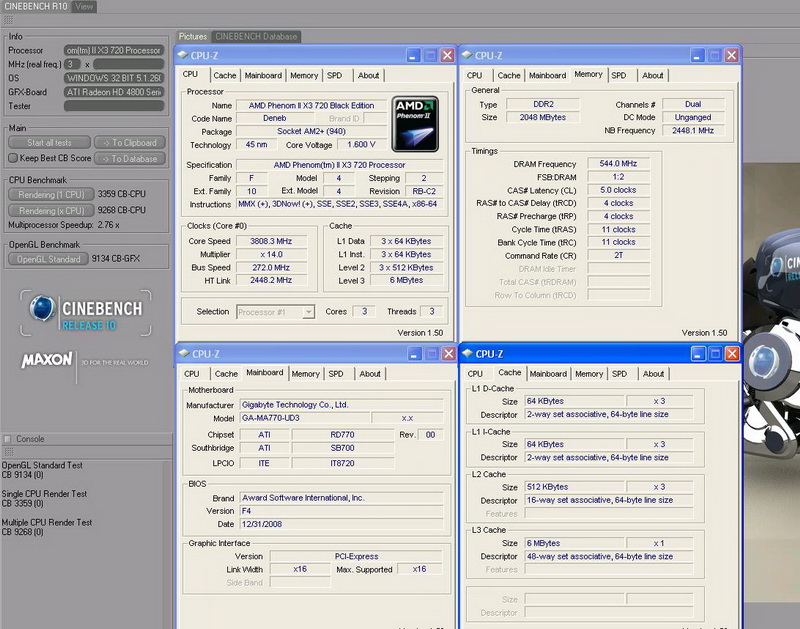Image resolution: width=800 pixels, height=629 pixels.
Task: Click the CPU-Z title icon of the Memory window
Action: point(469,56)
